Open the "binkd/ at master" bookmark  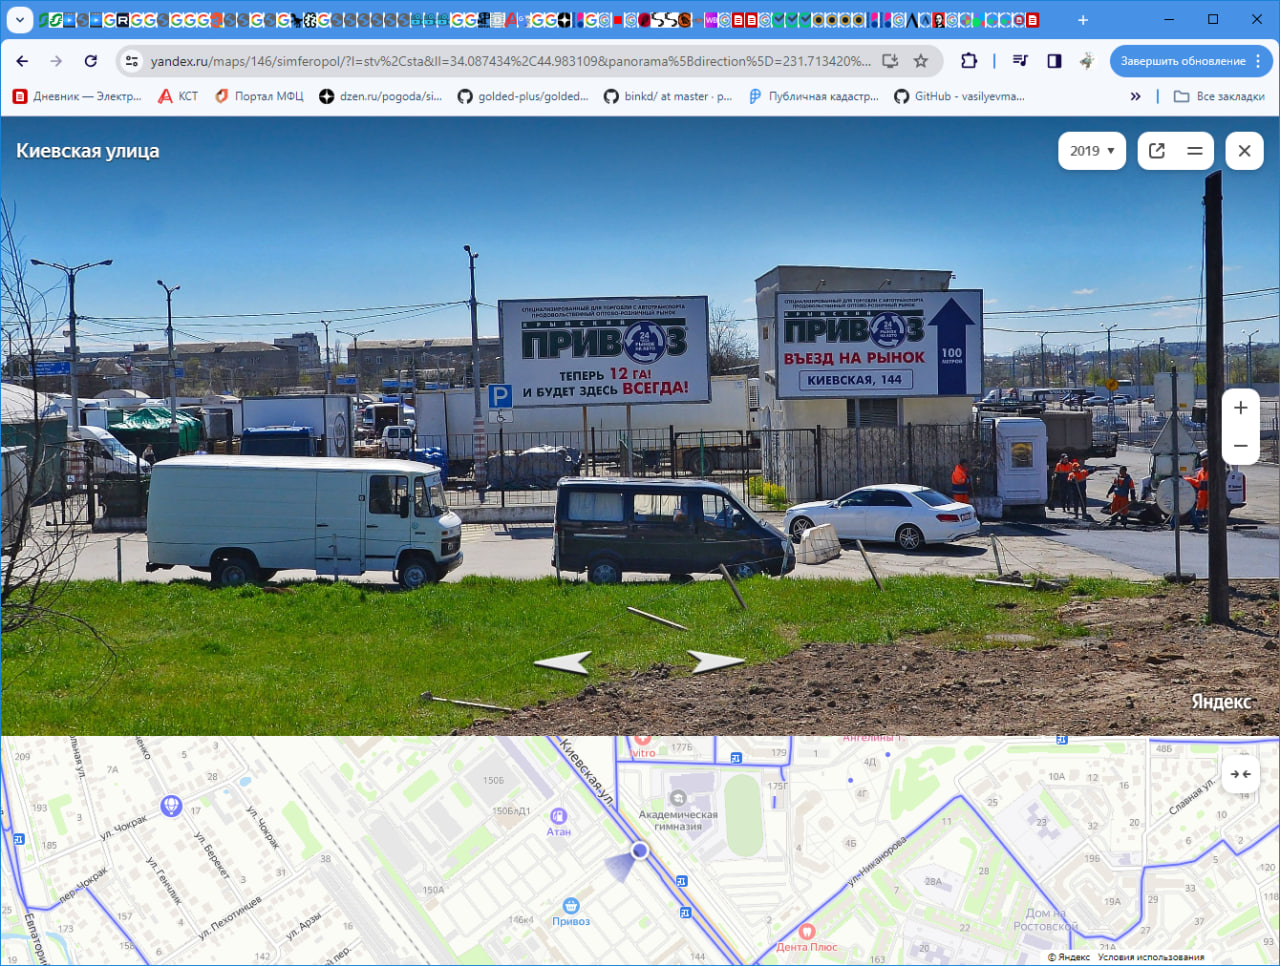click(x=668, y=96)
